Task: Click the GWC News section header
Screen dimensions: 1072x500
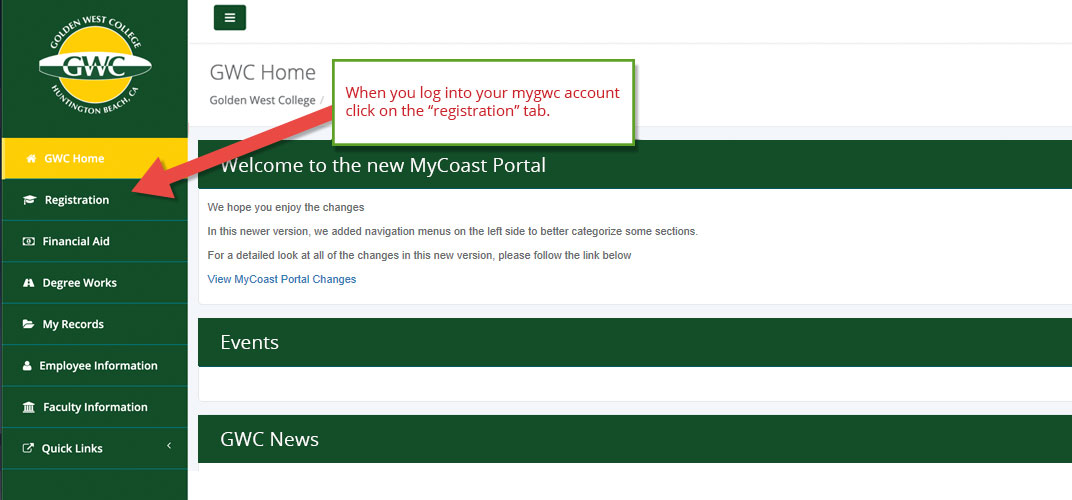Action: (635, 438)
